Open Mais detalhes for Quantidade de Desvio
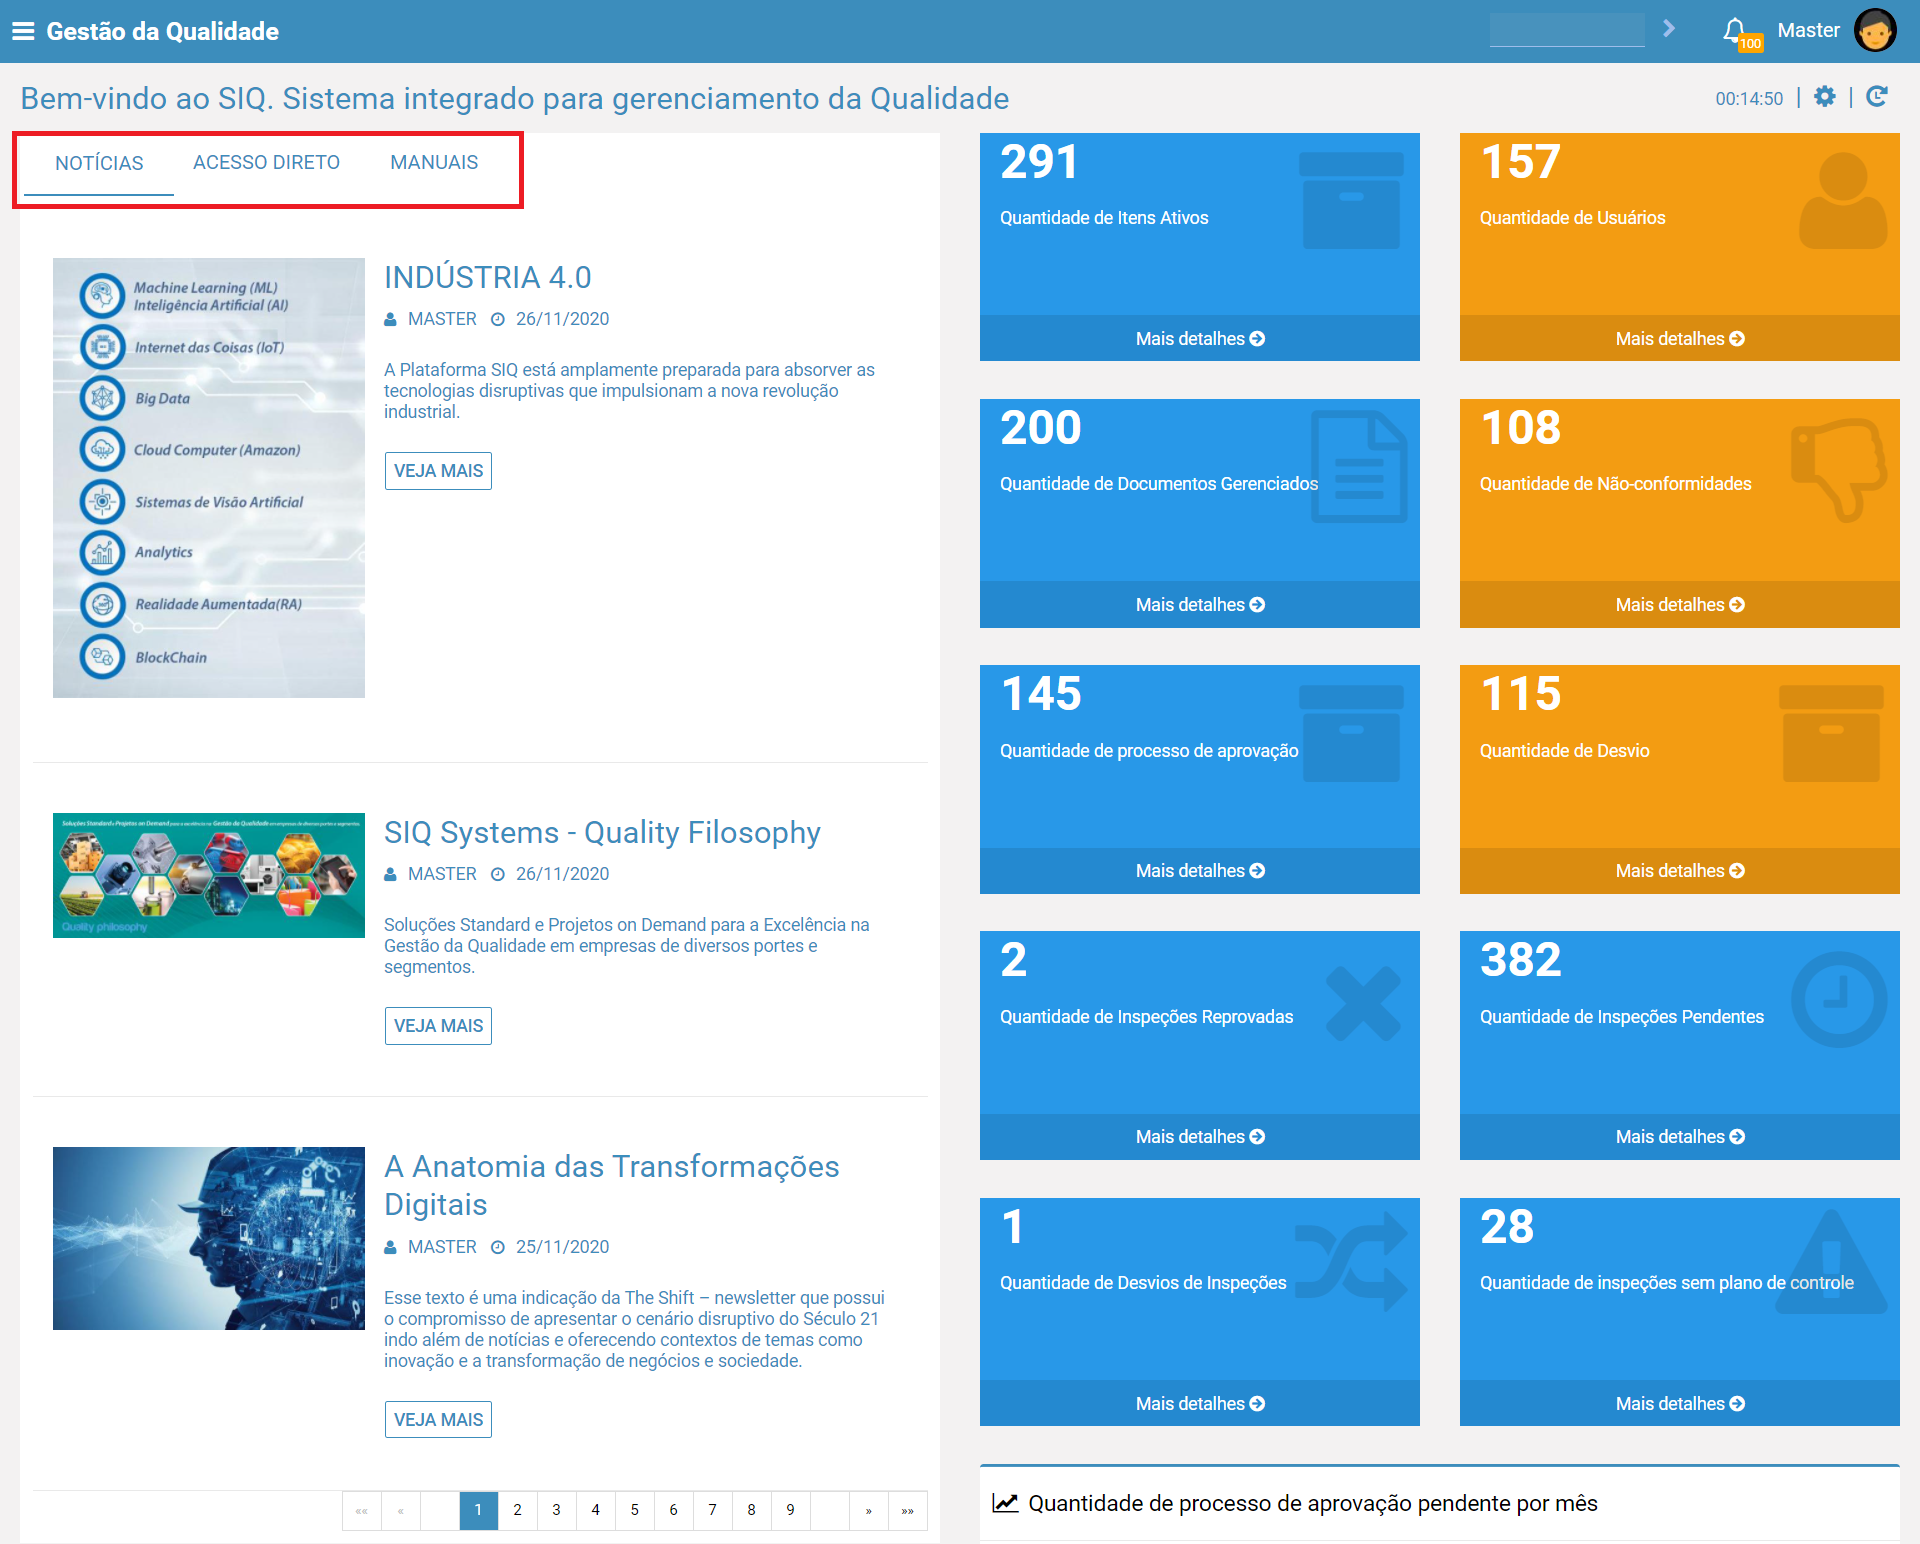The height and width of the screenshot is (1544, 1920). [x=1680, y=871]
